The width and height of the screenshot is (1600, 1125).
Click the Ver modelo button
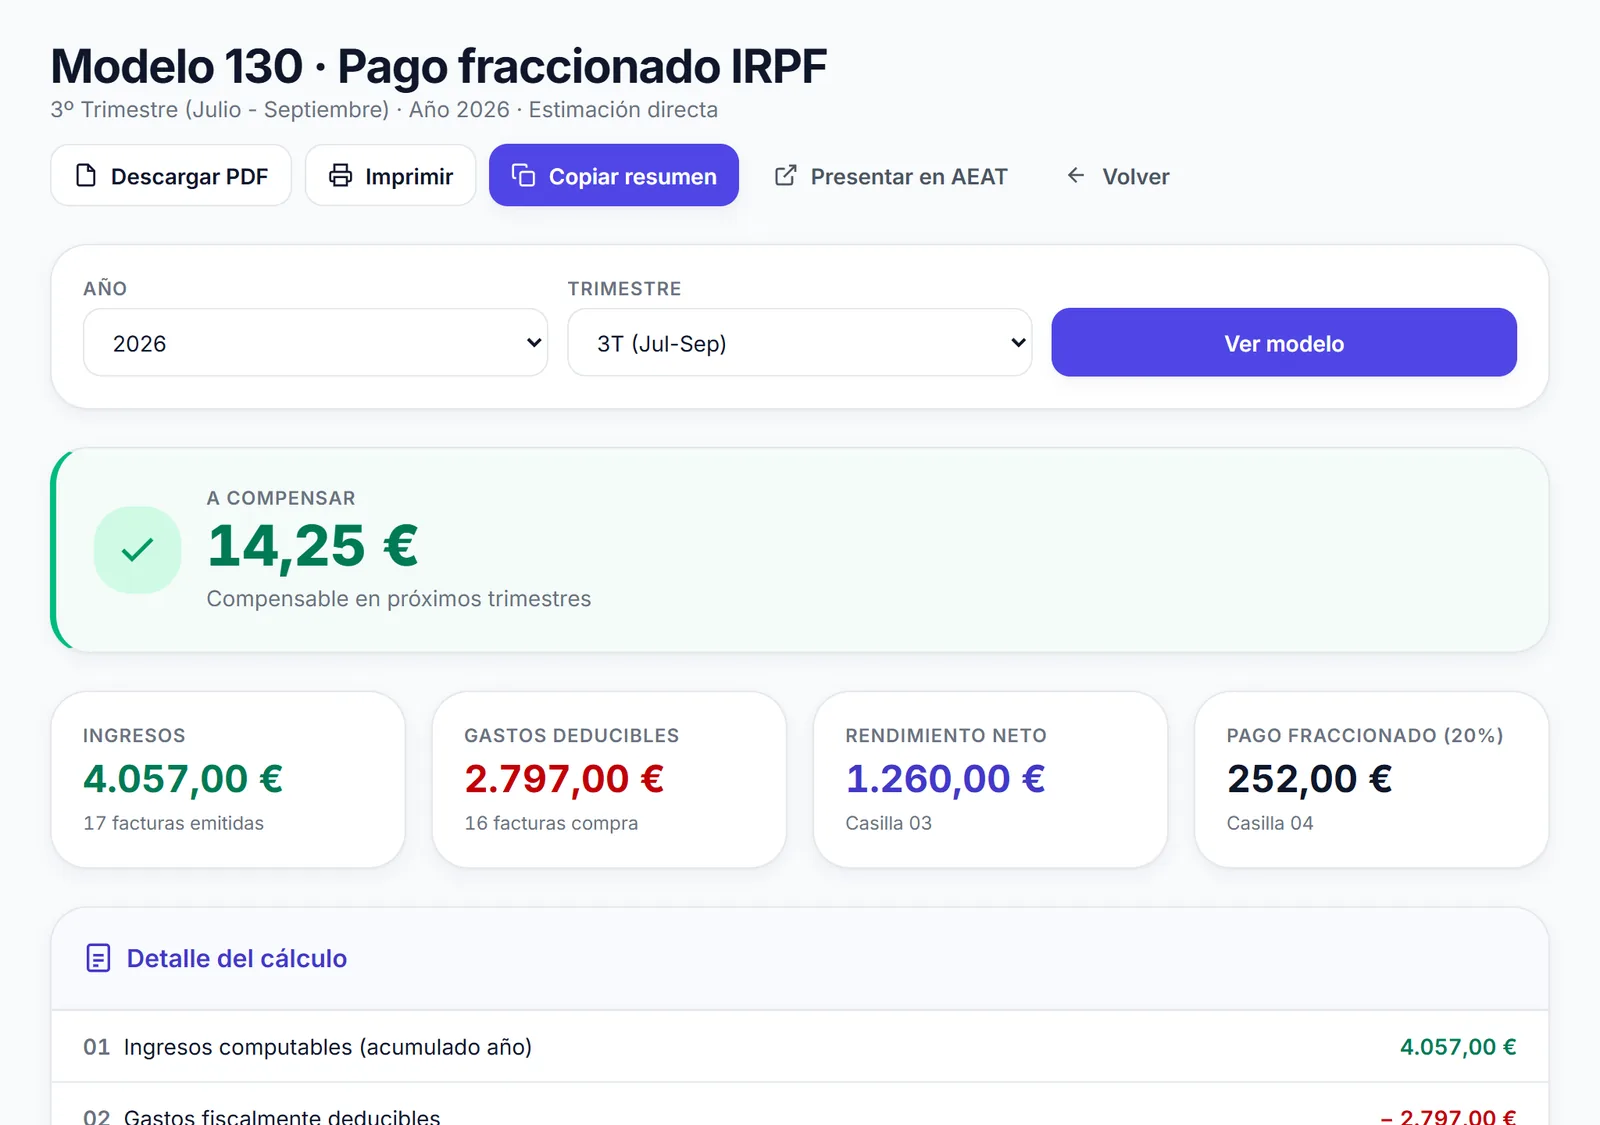pyautogui.click(x=1284, y=343)
